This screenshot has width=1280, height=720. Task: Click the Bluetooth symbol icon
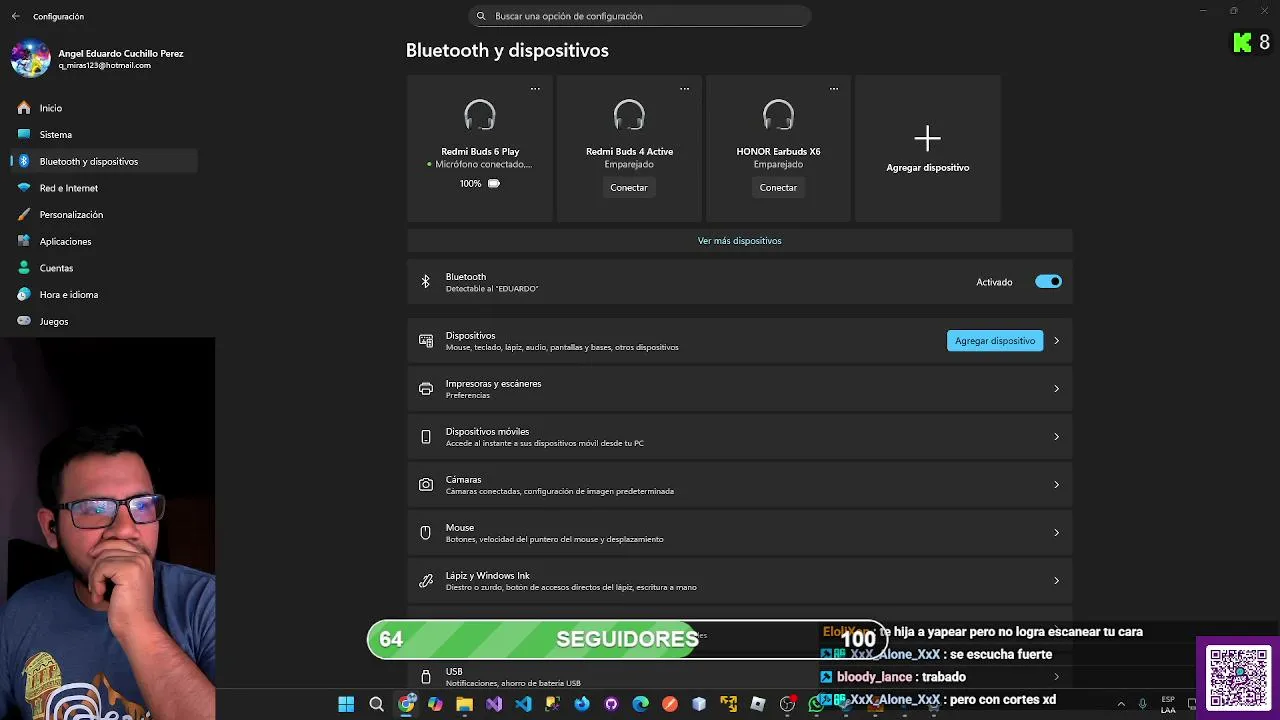point(425,283)
